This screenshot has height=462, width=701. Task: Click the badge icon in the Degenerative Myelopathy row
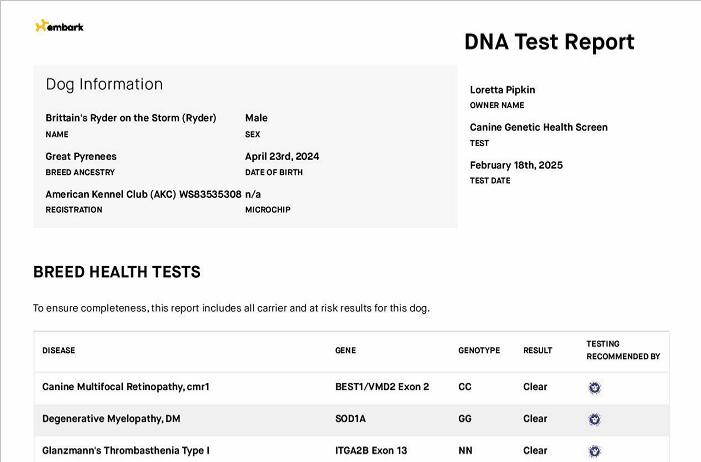594,419
